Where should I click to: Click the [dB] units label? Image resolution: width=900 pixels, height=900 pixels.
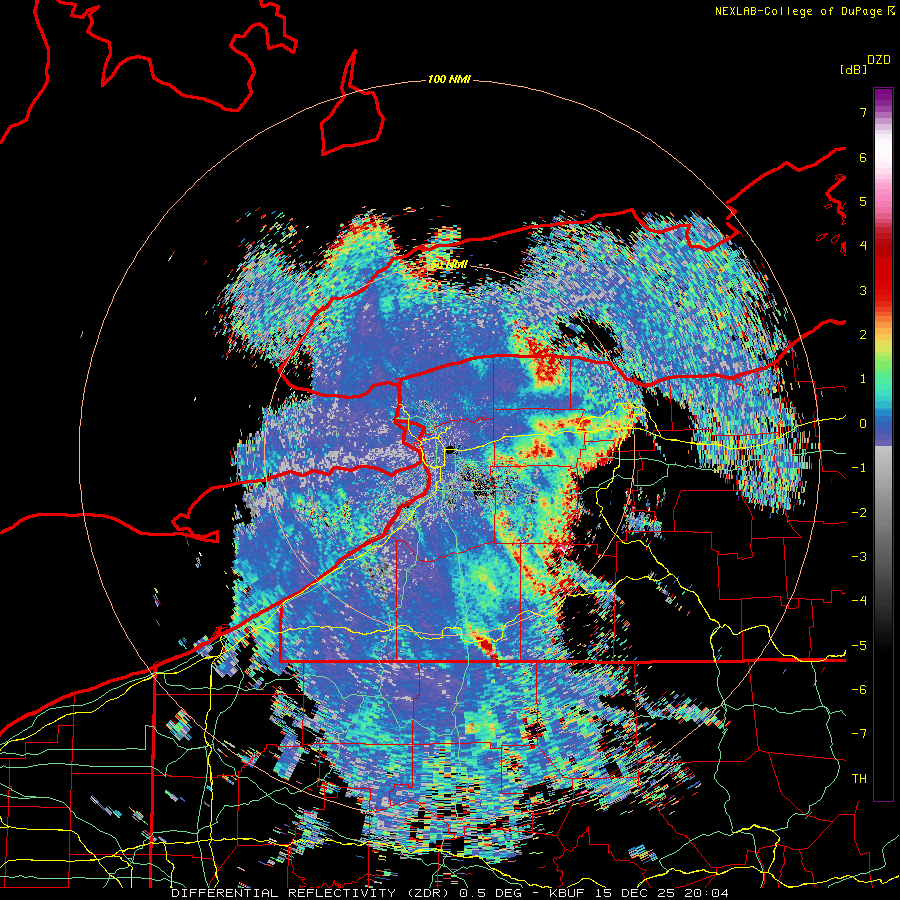tap(853, 69)
